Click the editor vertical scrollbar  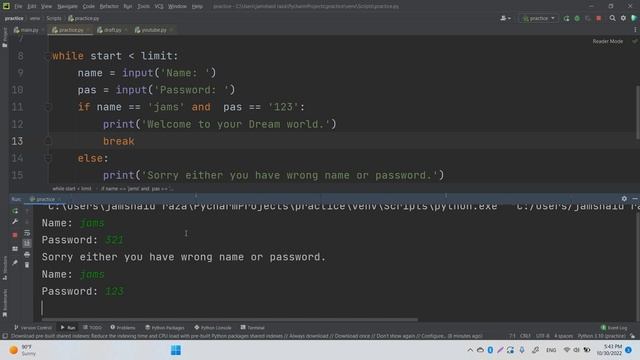coord(637,112)
